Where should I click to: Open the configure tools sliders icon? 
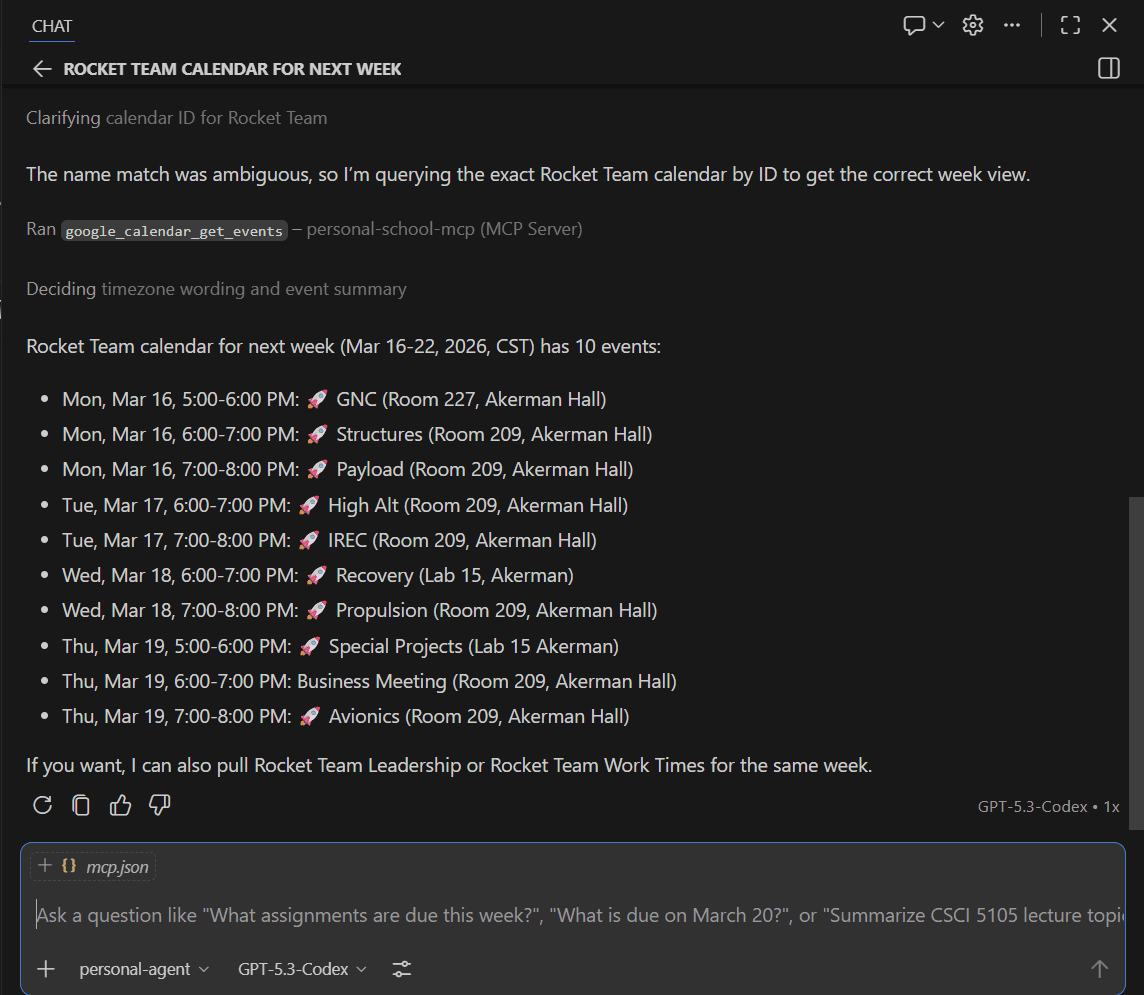(x=402, y=969)
